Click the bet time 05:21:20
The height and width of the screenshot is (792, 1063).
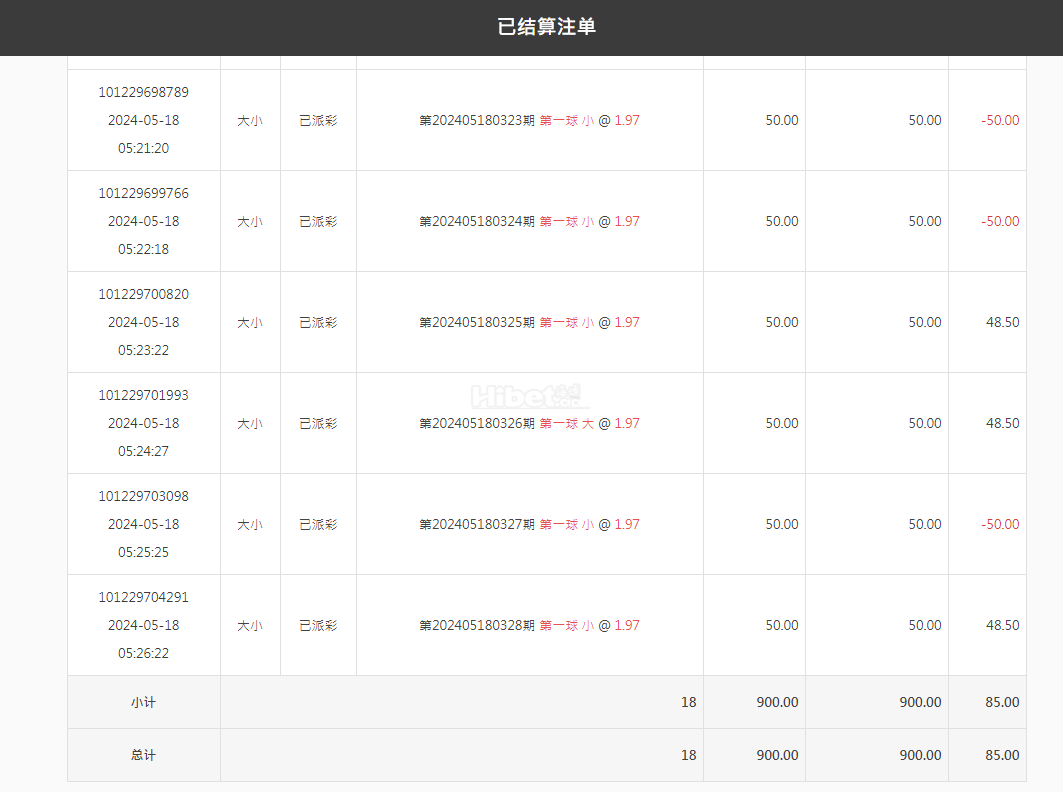pos(144,148)
